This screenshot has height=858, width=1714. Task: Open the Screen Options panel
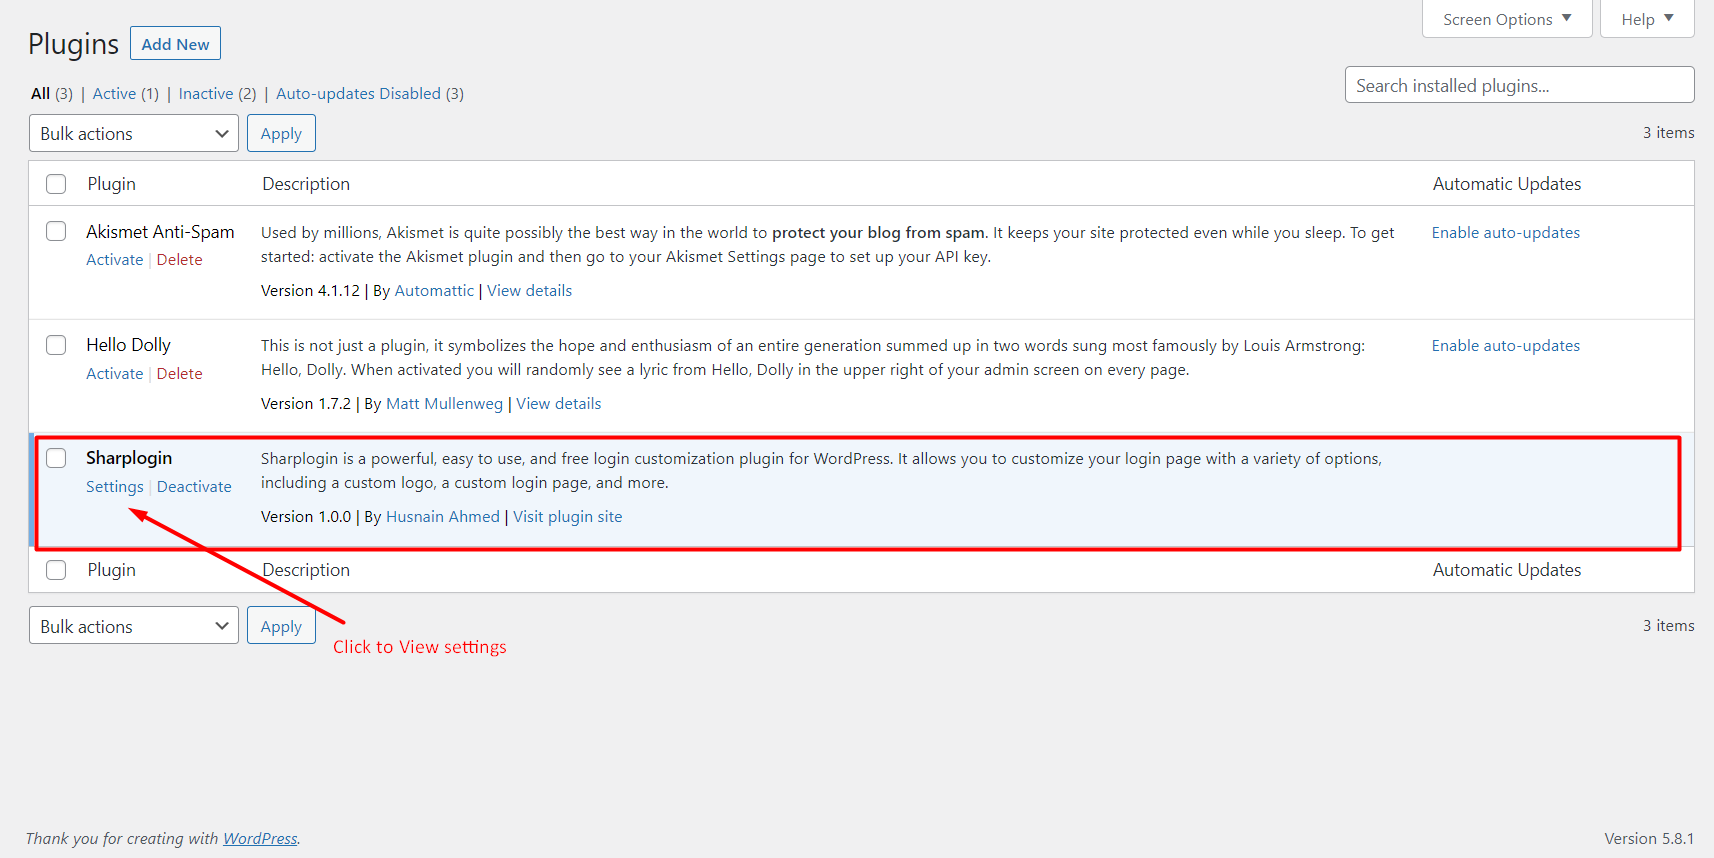pyautogui.click(x=1498, y=18)
